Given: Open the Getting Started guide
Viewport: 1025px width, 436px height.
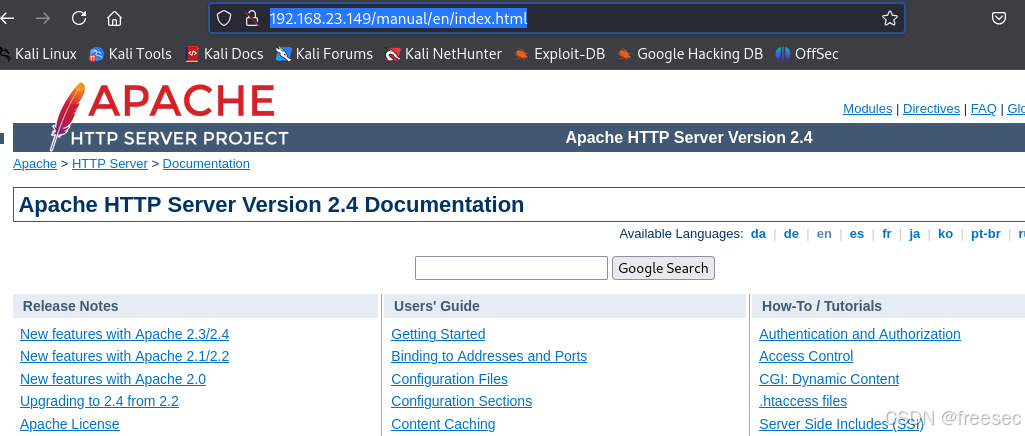Looking at the screenshot, I should click(x=438, y=334).
